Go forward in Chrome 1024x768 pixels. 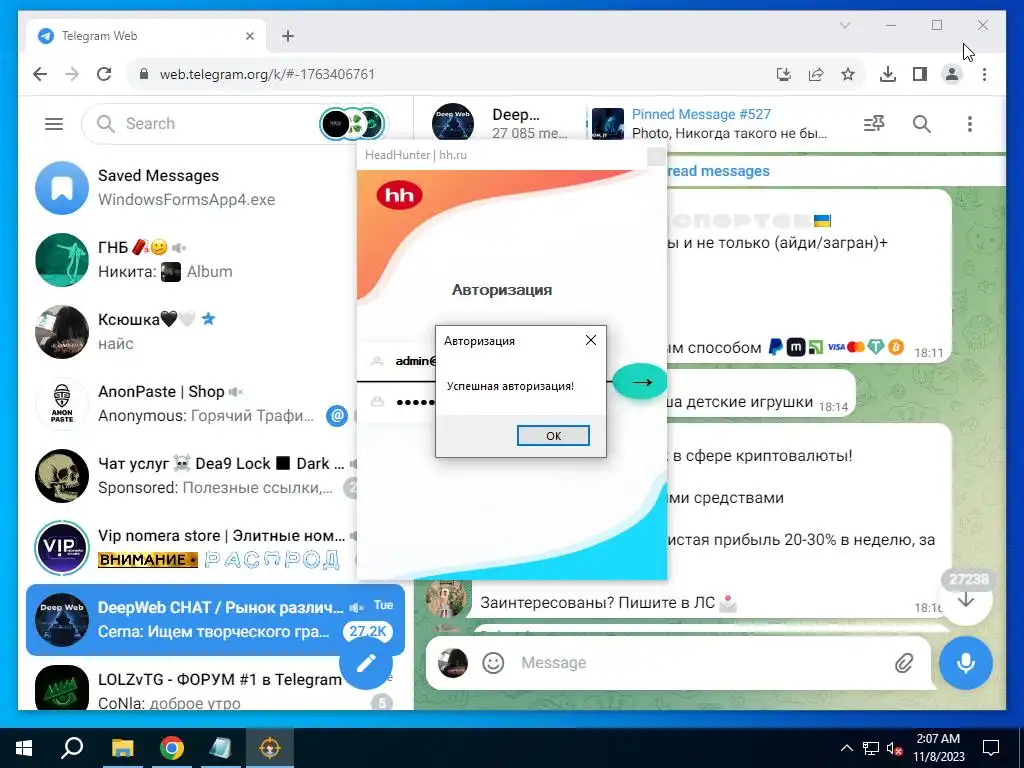(72, 74)
